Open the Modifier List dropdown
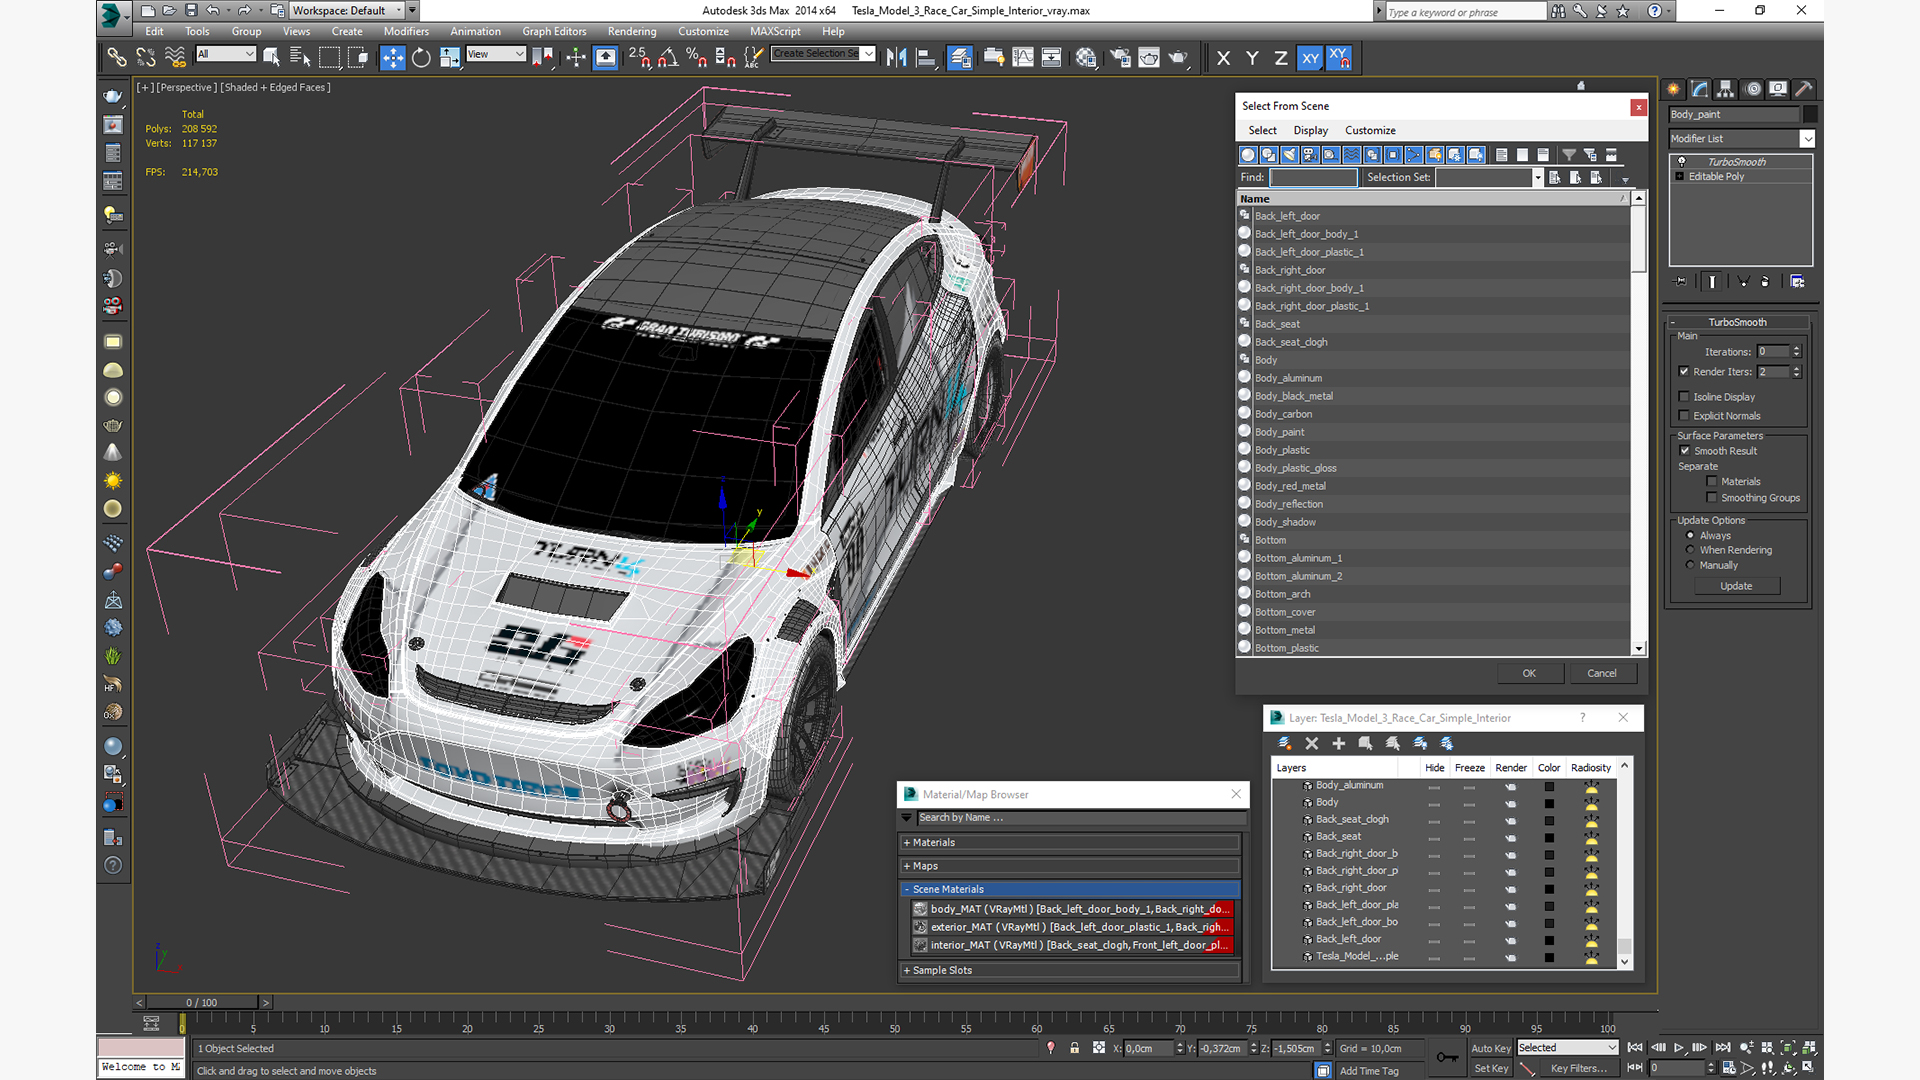 click(x=1807, y=139)
